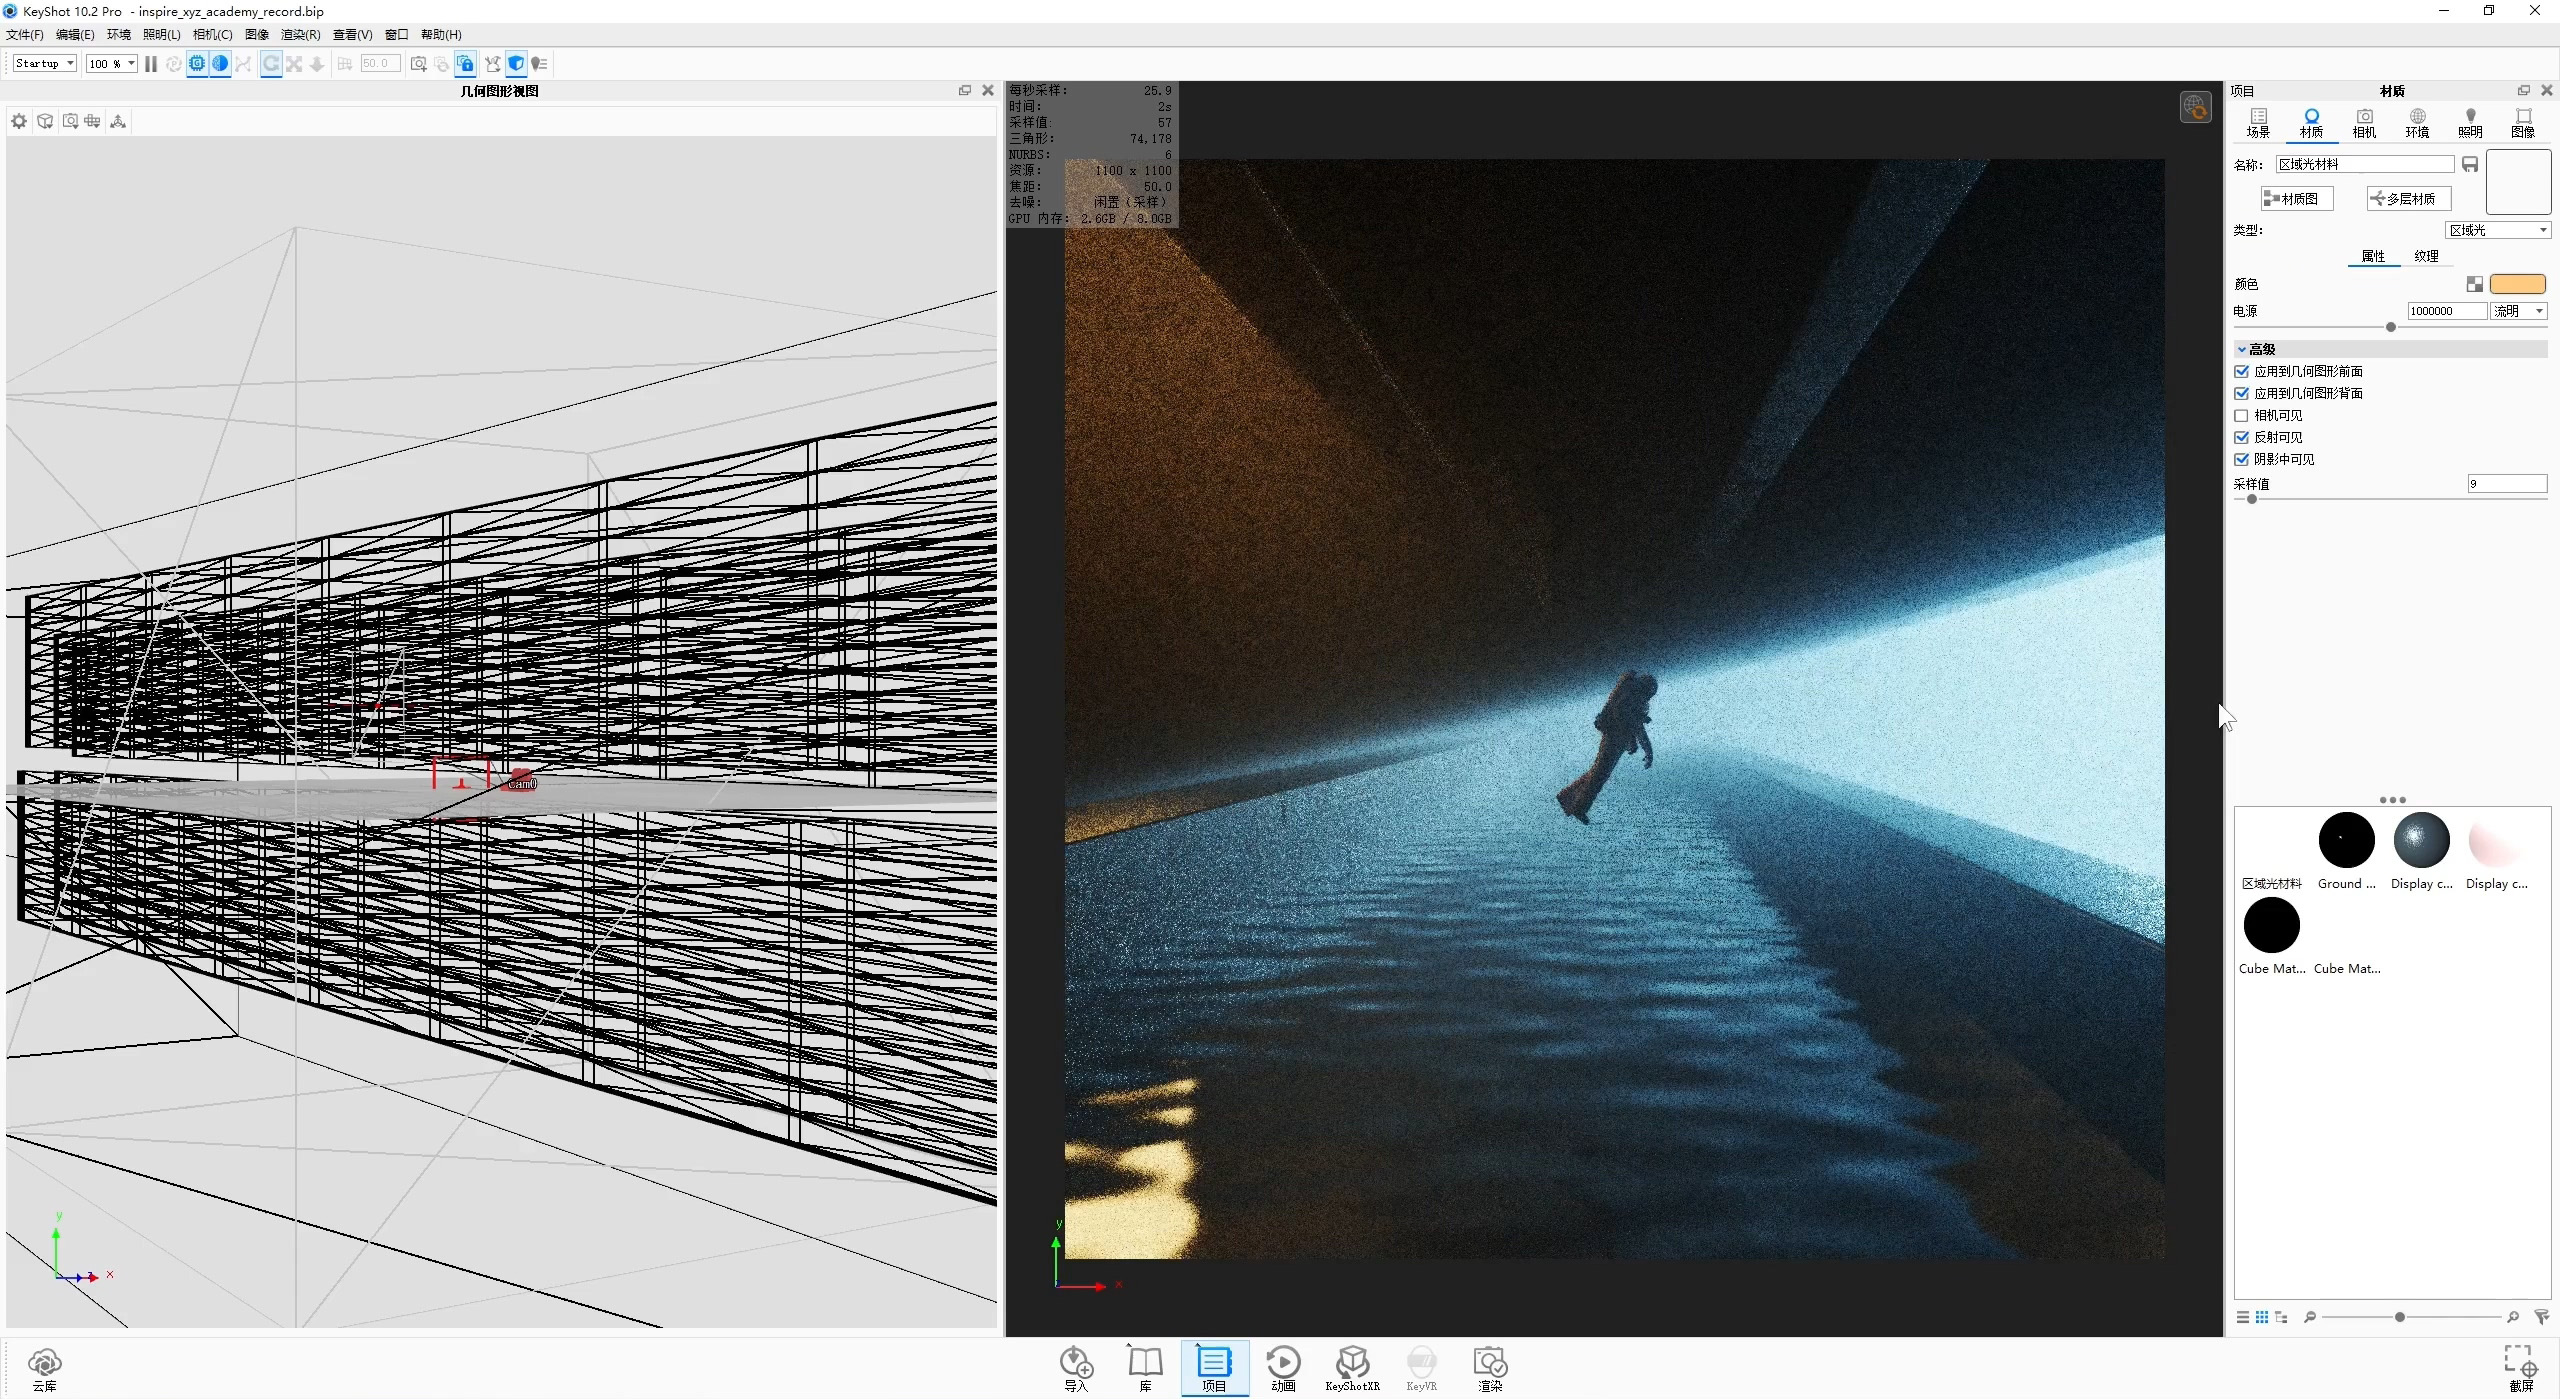The width and height of the screenshot is (2560, 1399).
Task: Open the Startup scene preset dropdown
Action: pos(43,63)
